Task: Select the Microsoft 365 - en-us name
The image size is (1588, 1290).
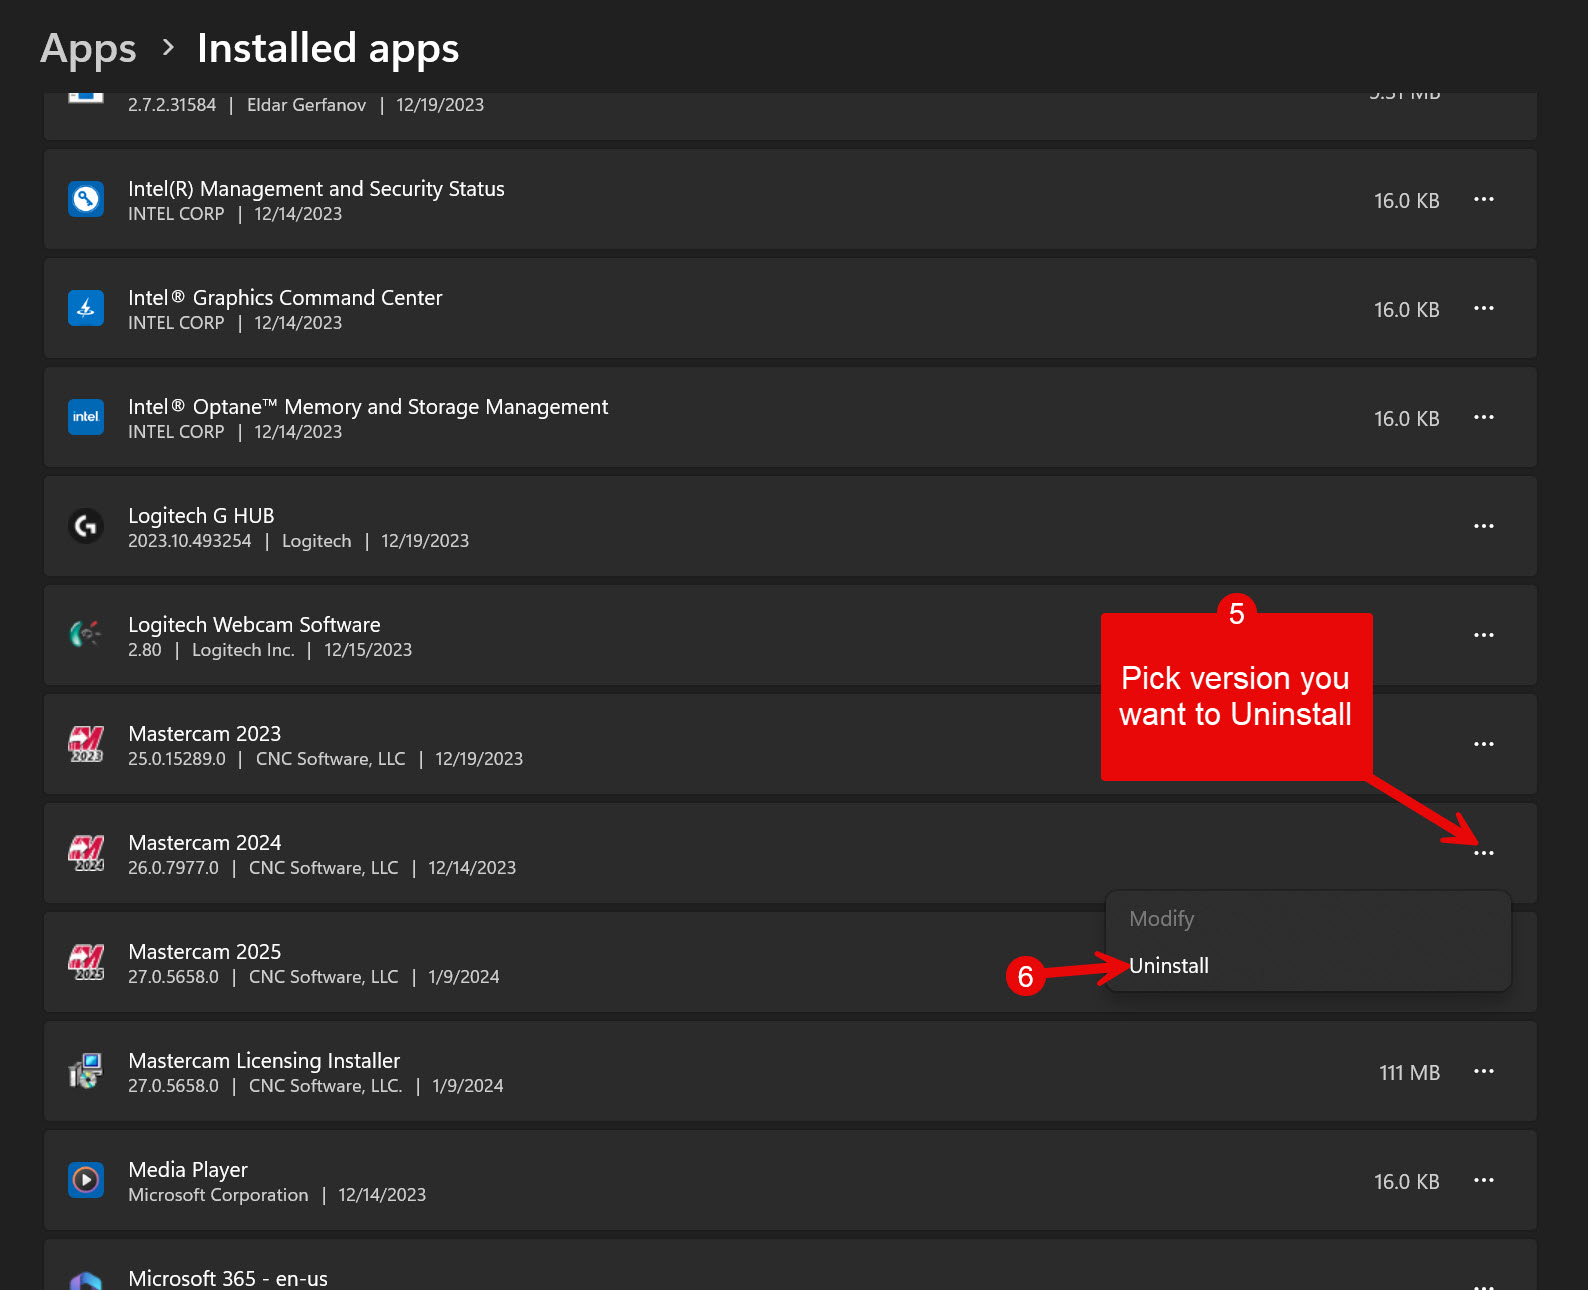Action: point(228,1279)
